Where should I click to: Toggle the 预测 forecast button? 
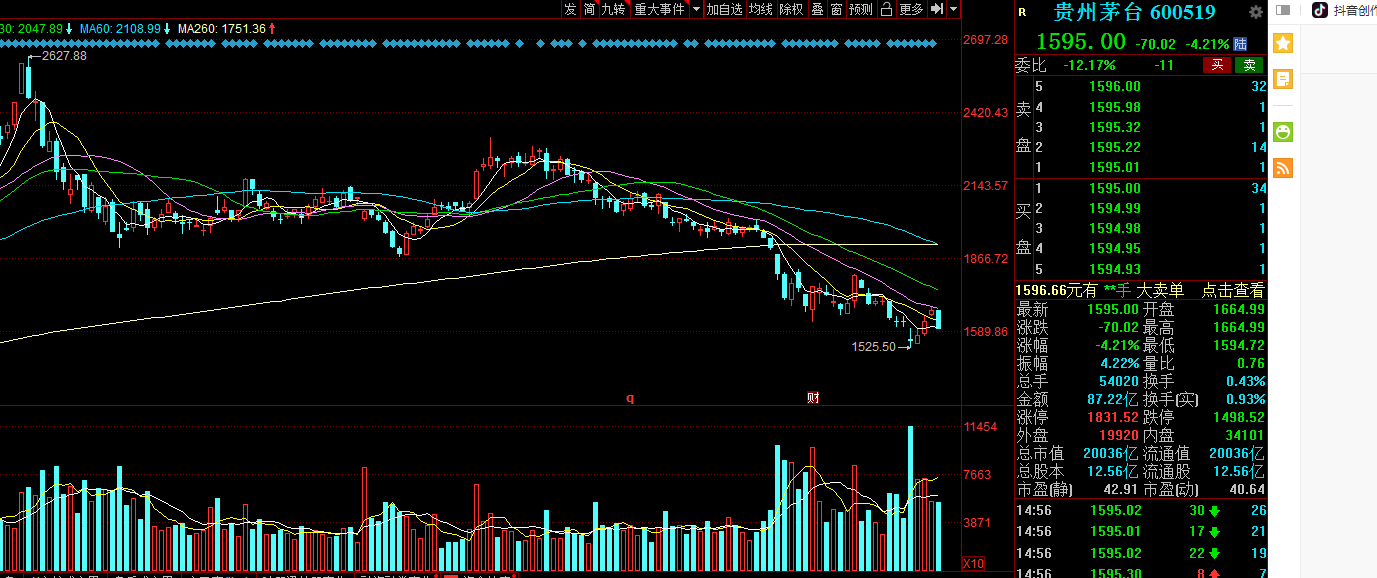(861, 9)
